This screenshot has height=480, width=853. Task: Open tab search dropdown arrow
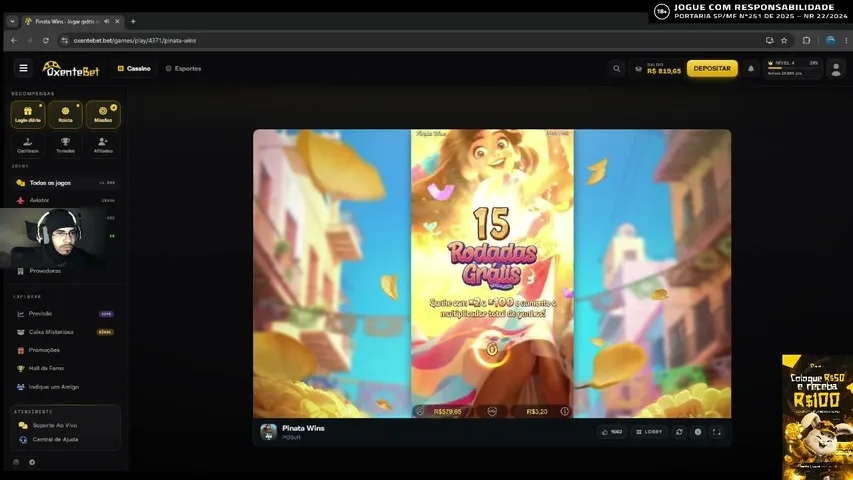12,21
